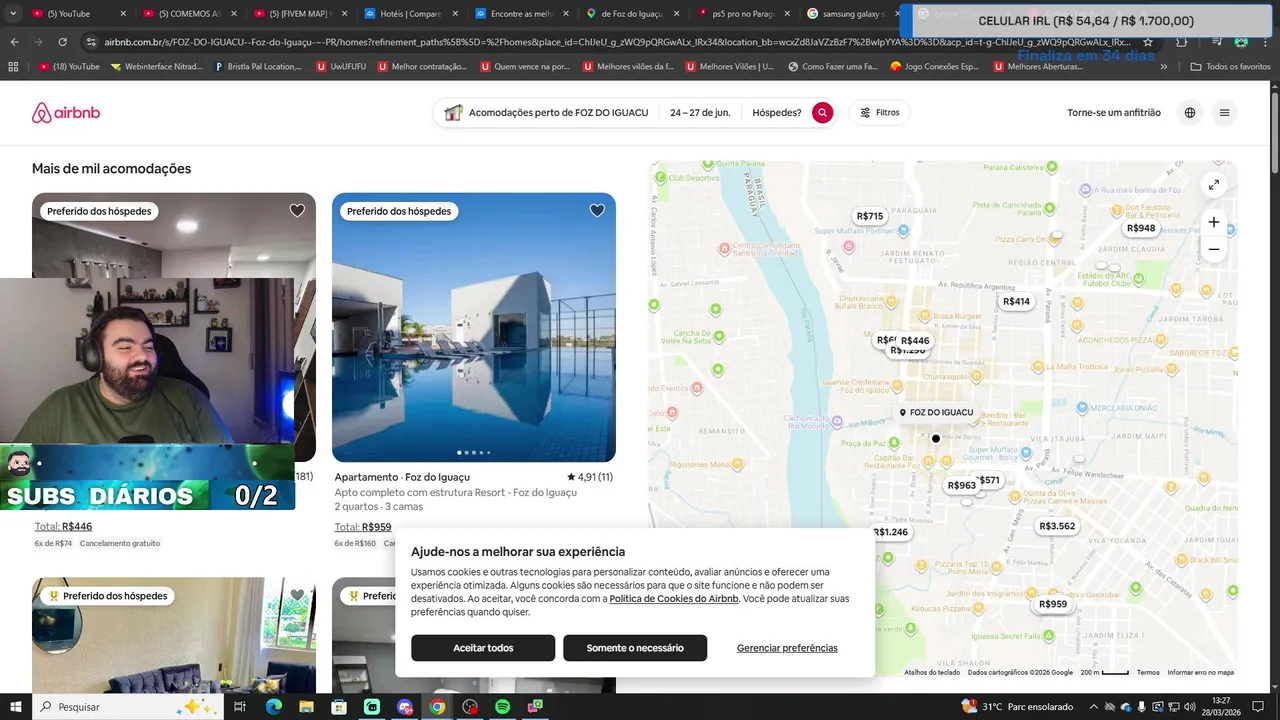The image size is (1280, 720).
Task: Open Windows Start menu
Action: [x=16, y=707]
